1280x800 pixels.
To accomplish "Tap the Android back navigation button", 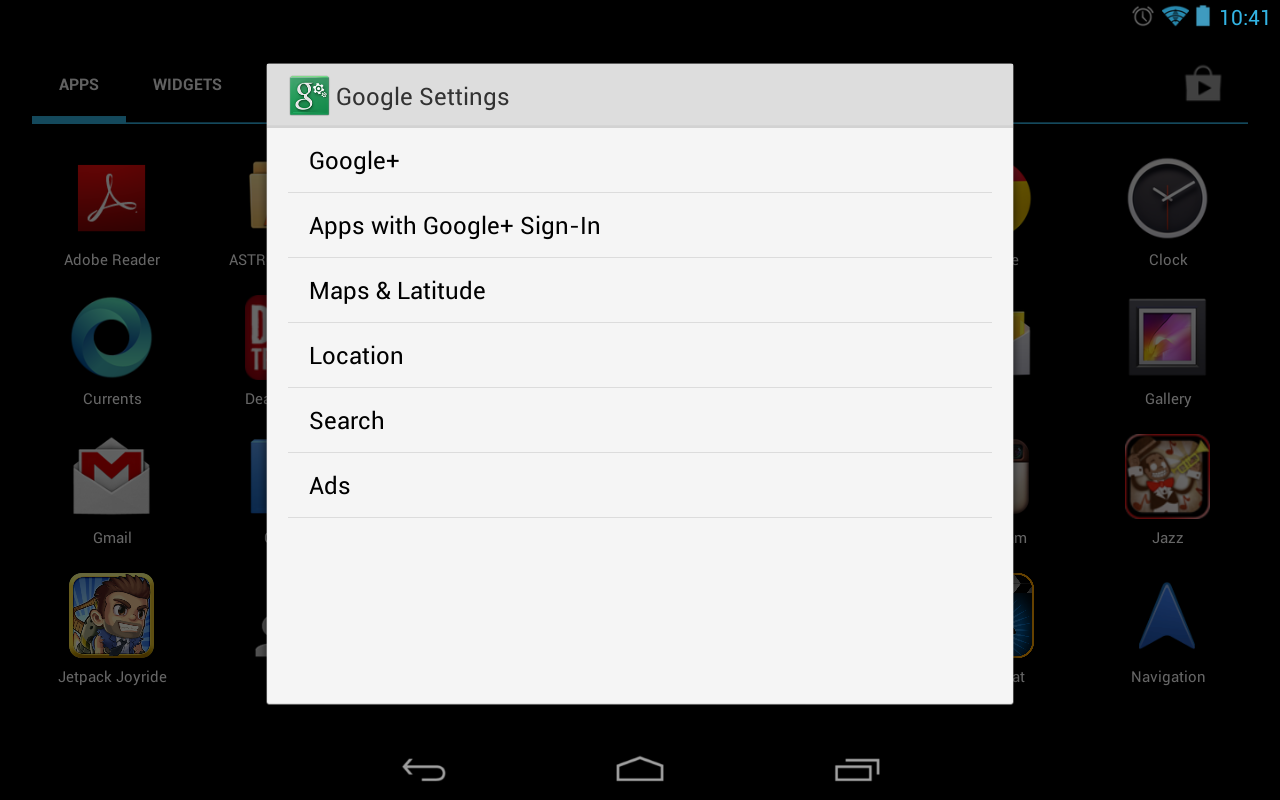I will tap(424, 769).
